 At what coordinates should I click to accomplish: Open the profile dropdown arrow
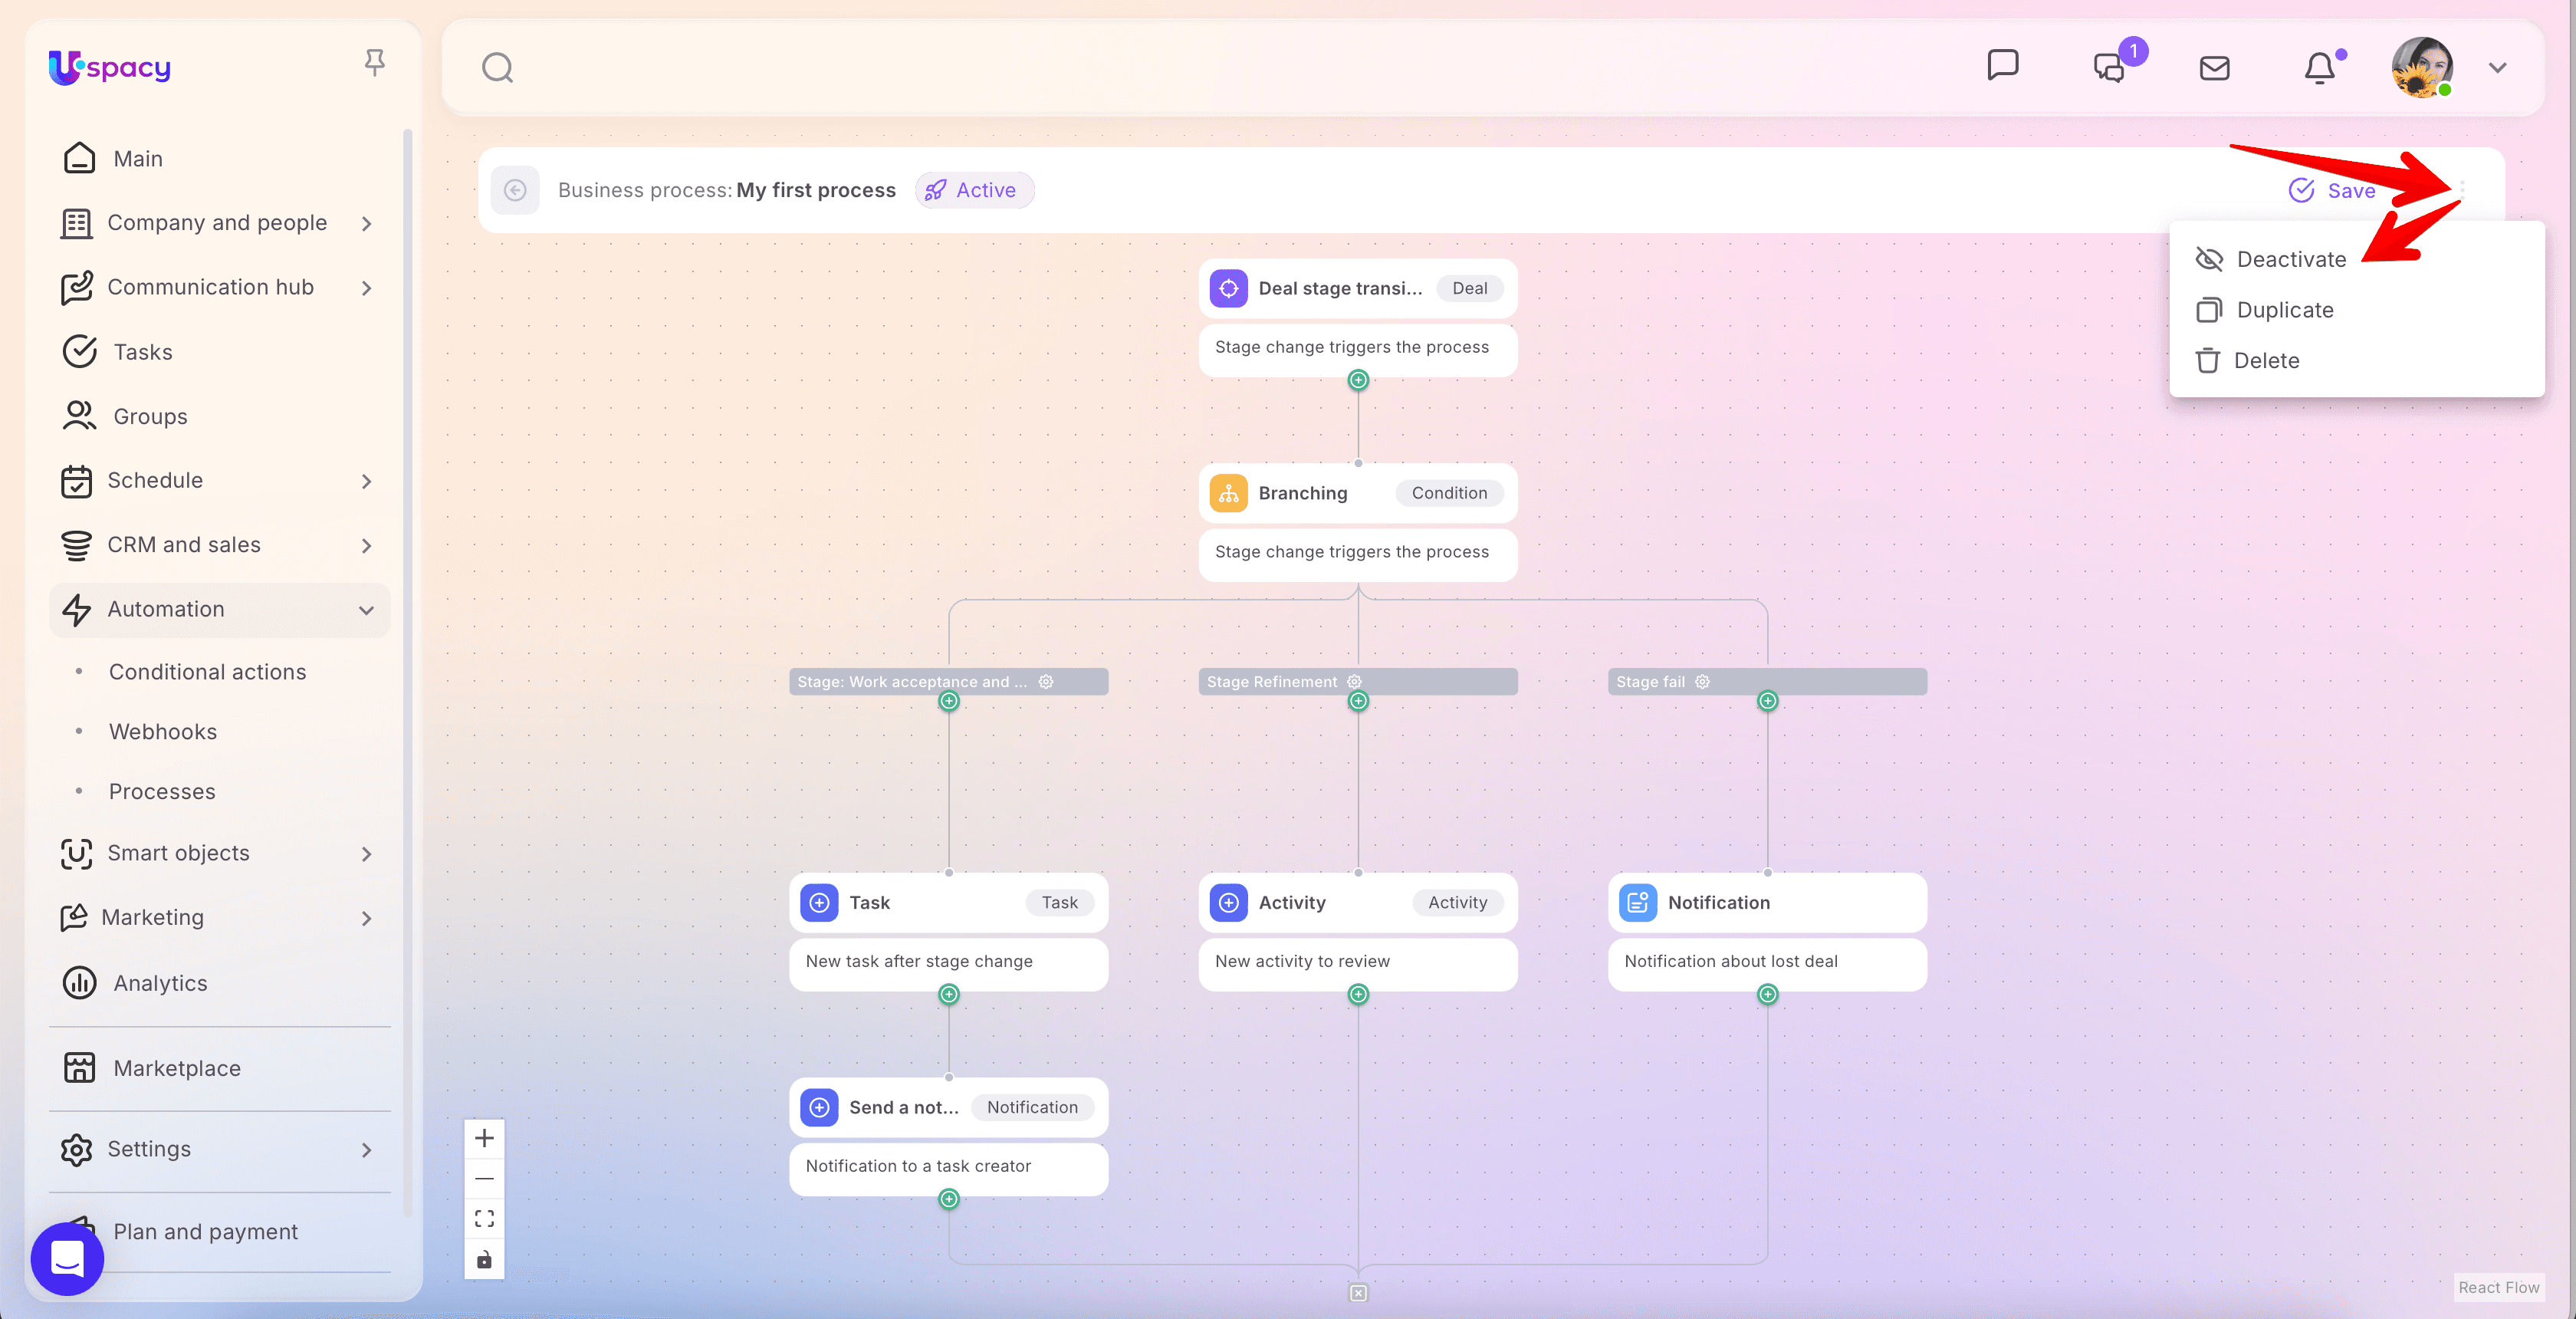point(2497,68)
